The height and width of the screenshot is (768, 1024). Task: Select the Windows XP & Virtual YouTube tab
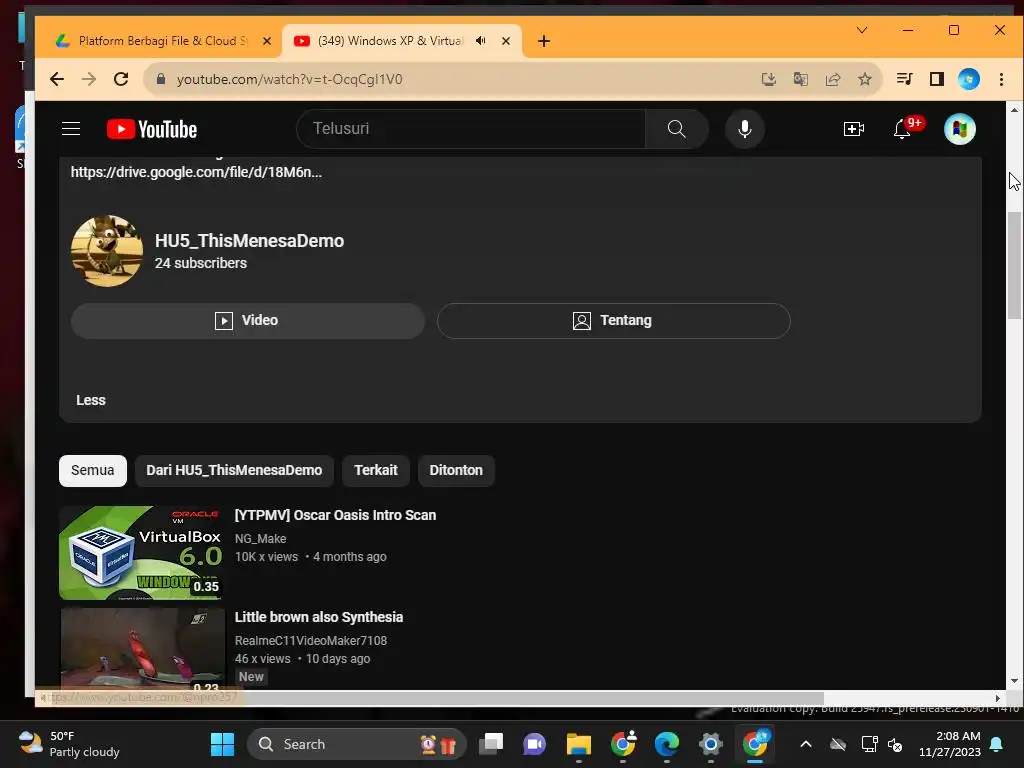[402, 40]
